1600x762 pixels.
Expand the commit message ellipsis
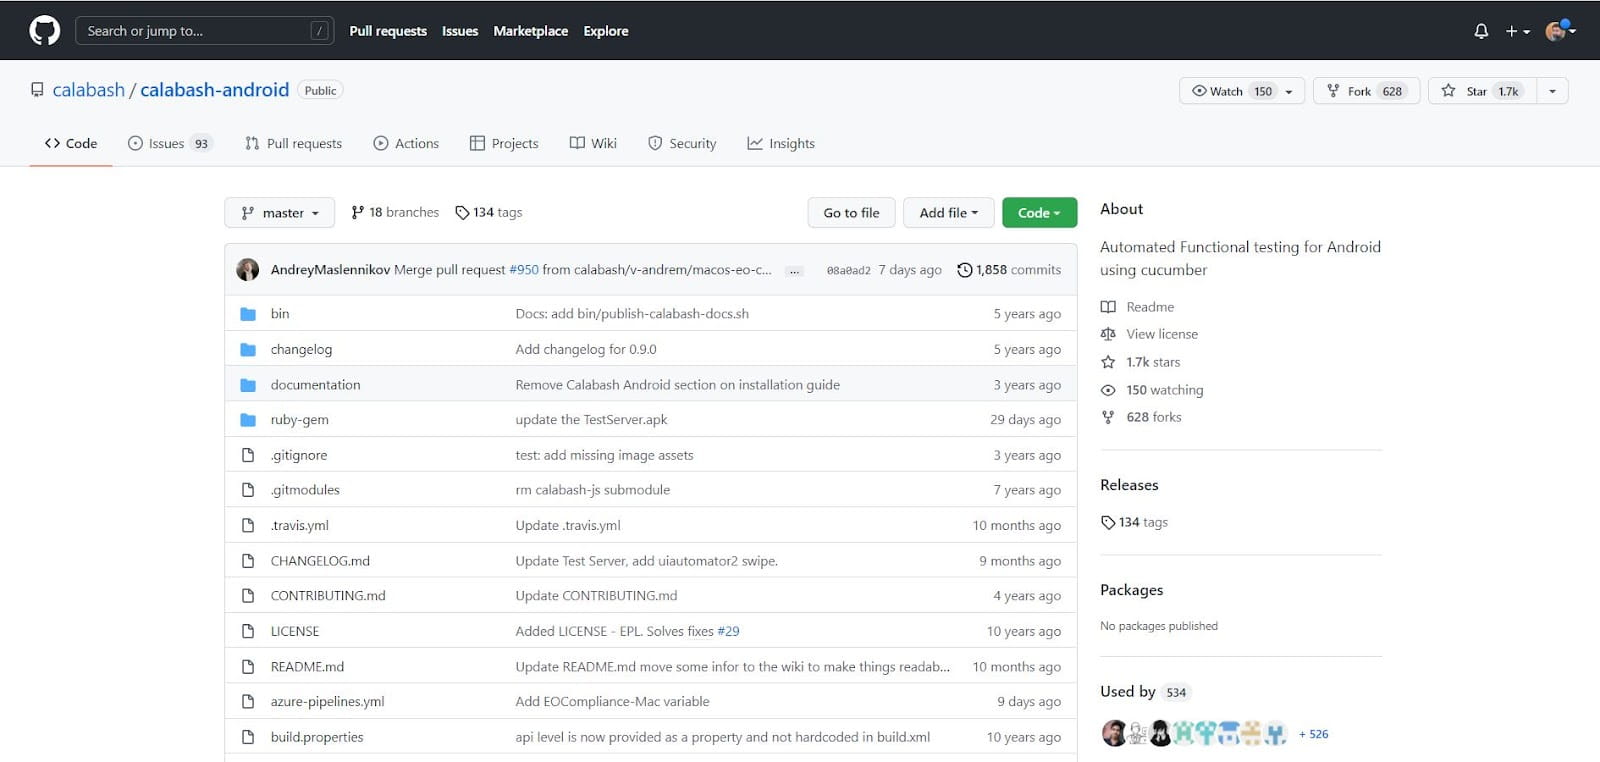(794, 271)
